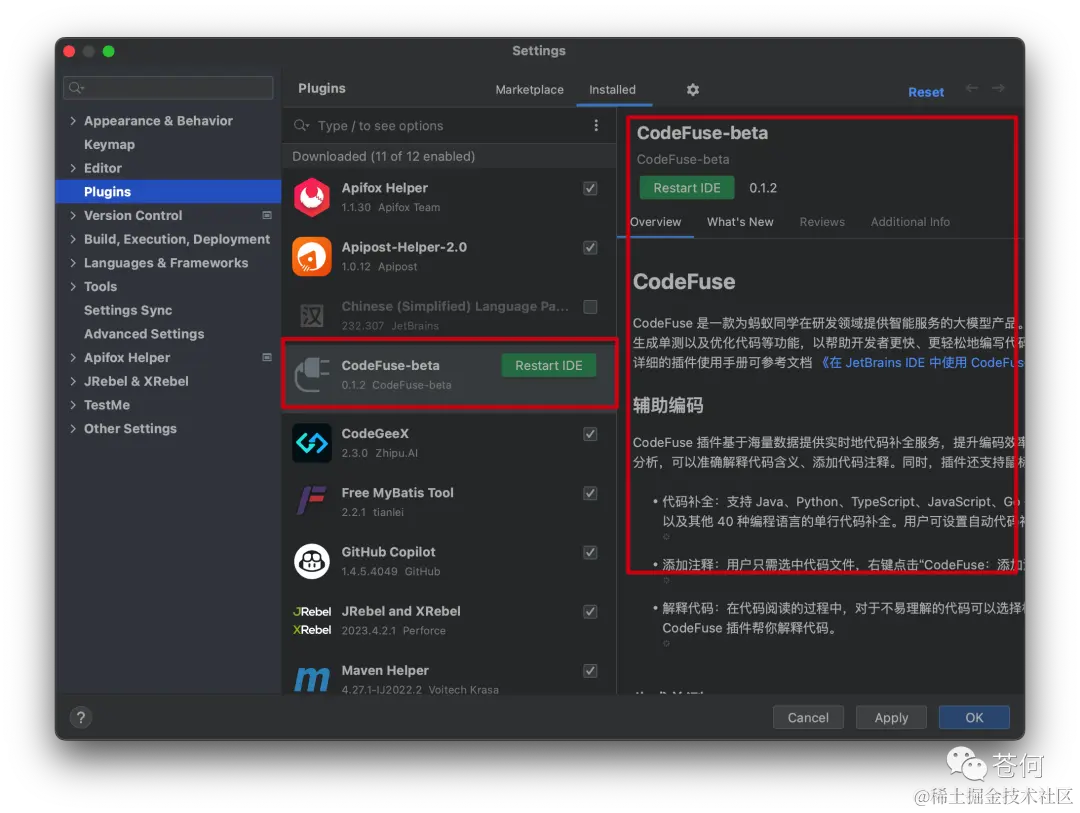Viewport: 1080px width, 813px height.
Task: Switch to the Installed tab
Action: [612, 90]
